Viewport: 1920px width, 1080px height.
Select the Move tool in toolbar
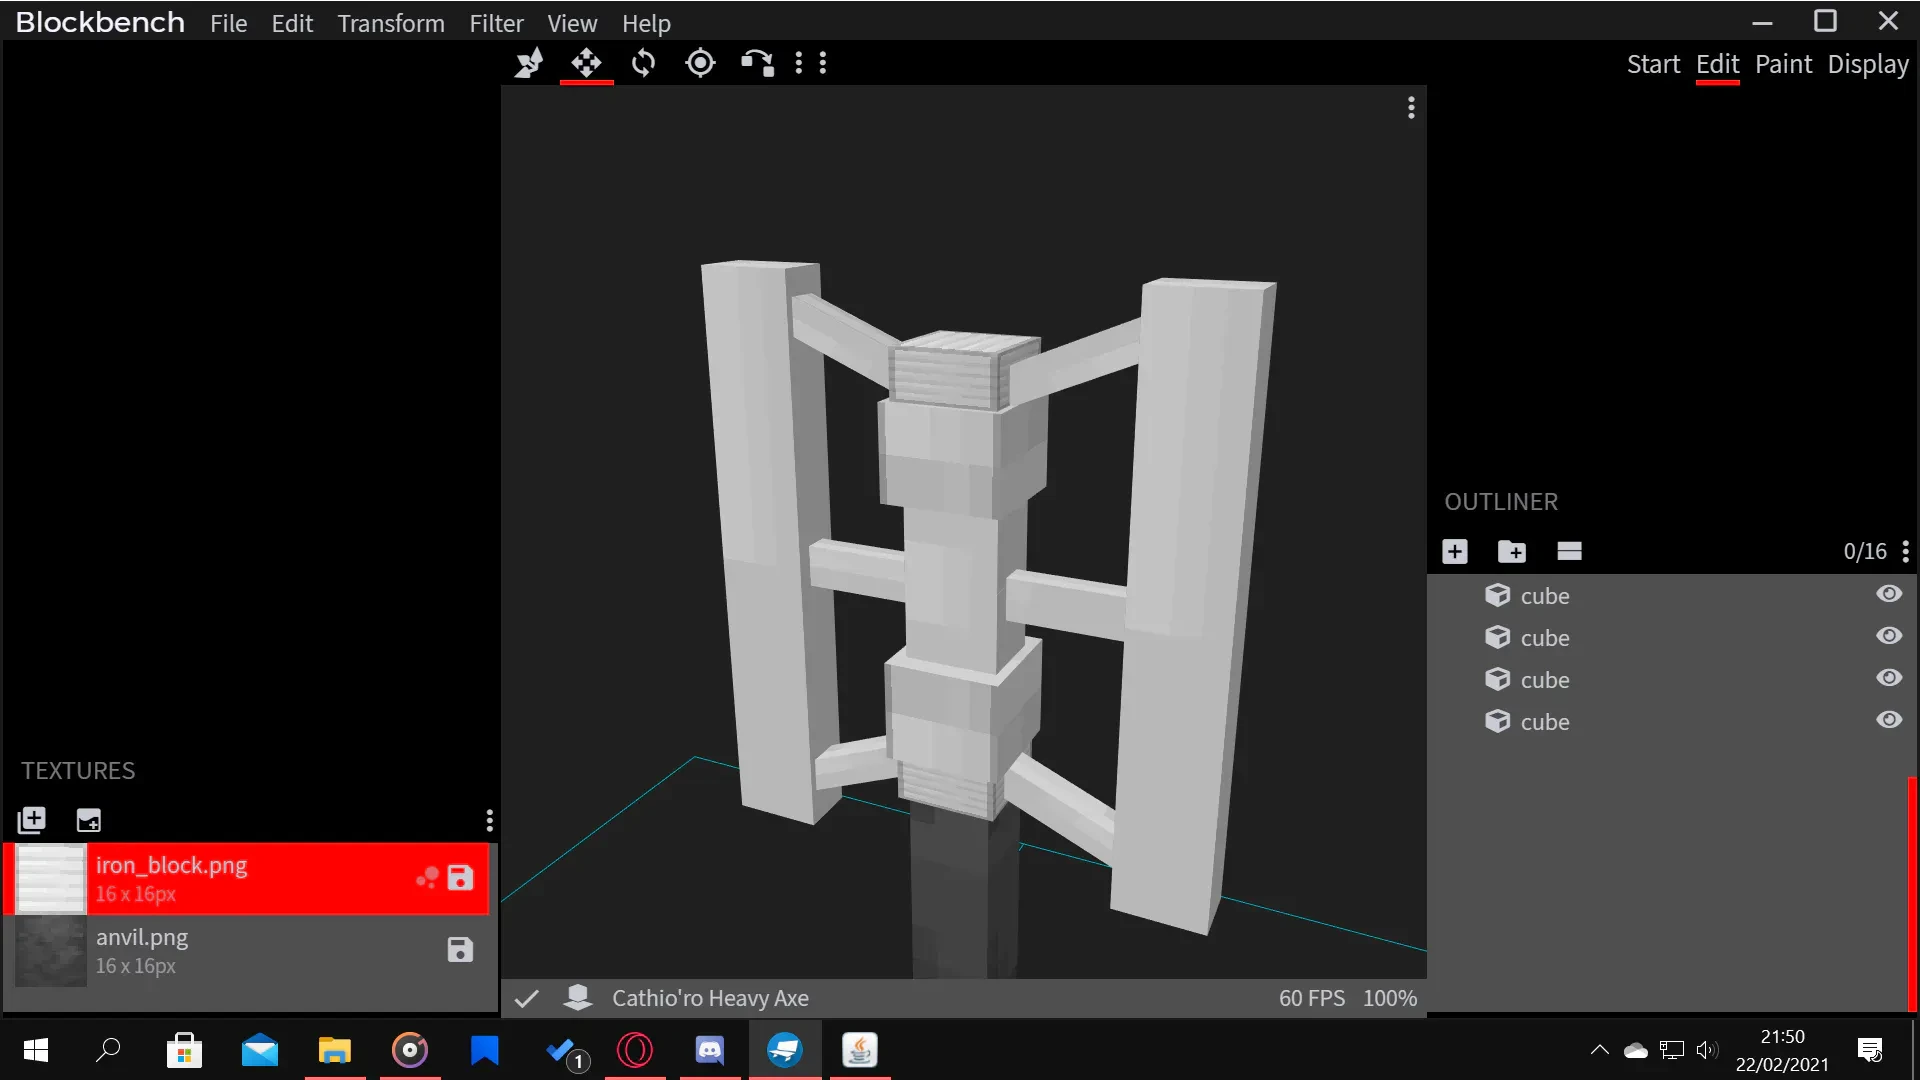click(586, 63)
